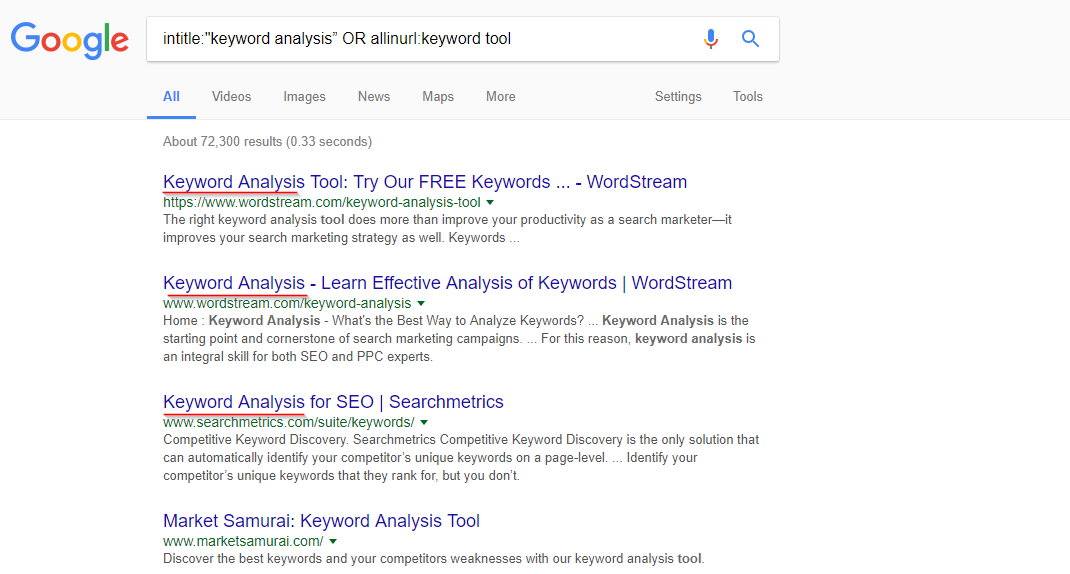Open dropdown arrow next to searchmetrics URL
The height and width of the screenshot is (574, 1070).
point(424,422)
